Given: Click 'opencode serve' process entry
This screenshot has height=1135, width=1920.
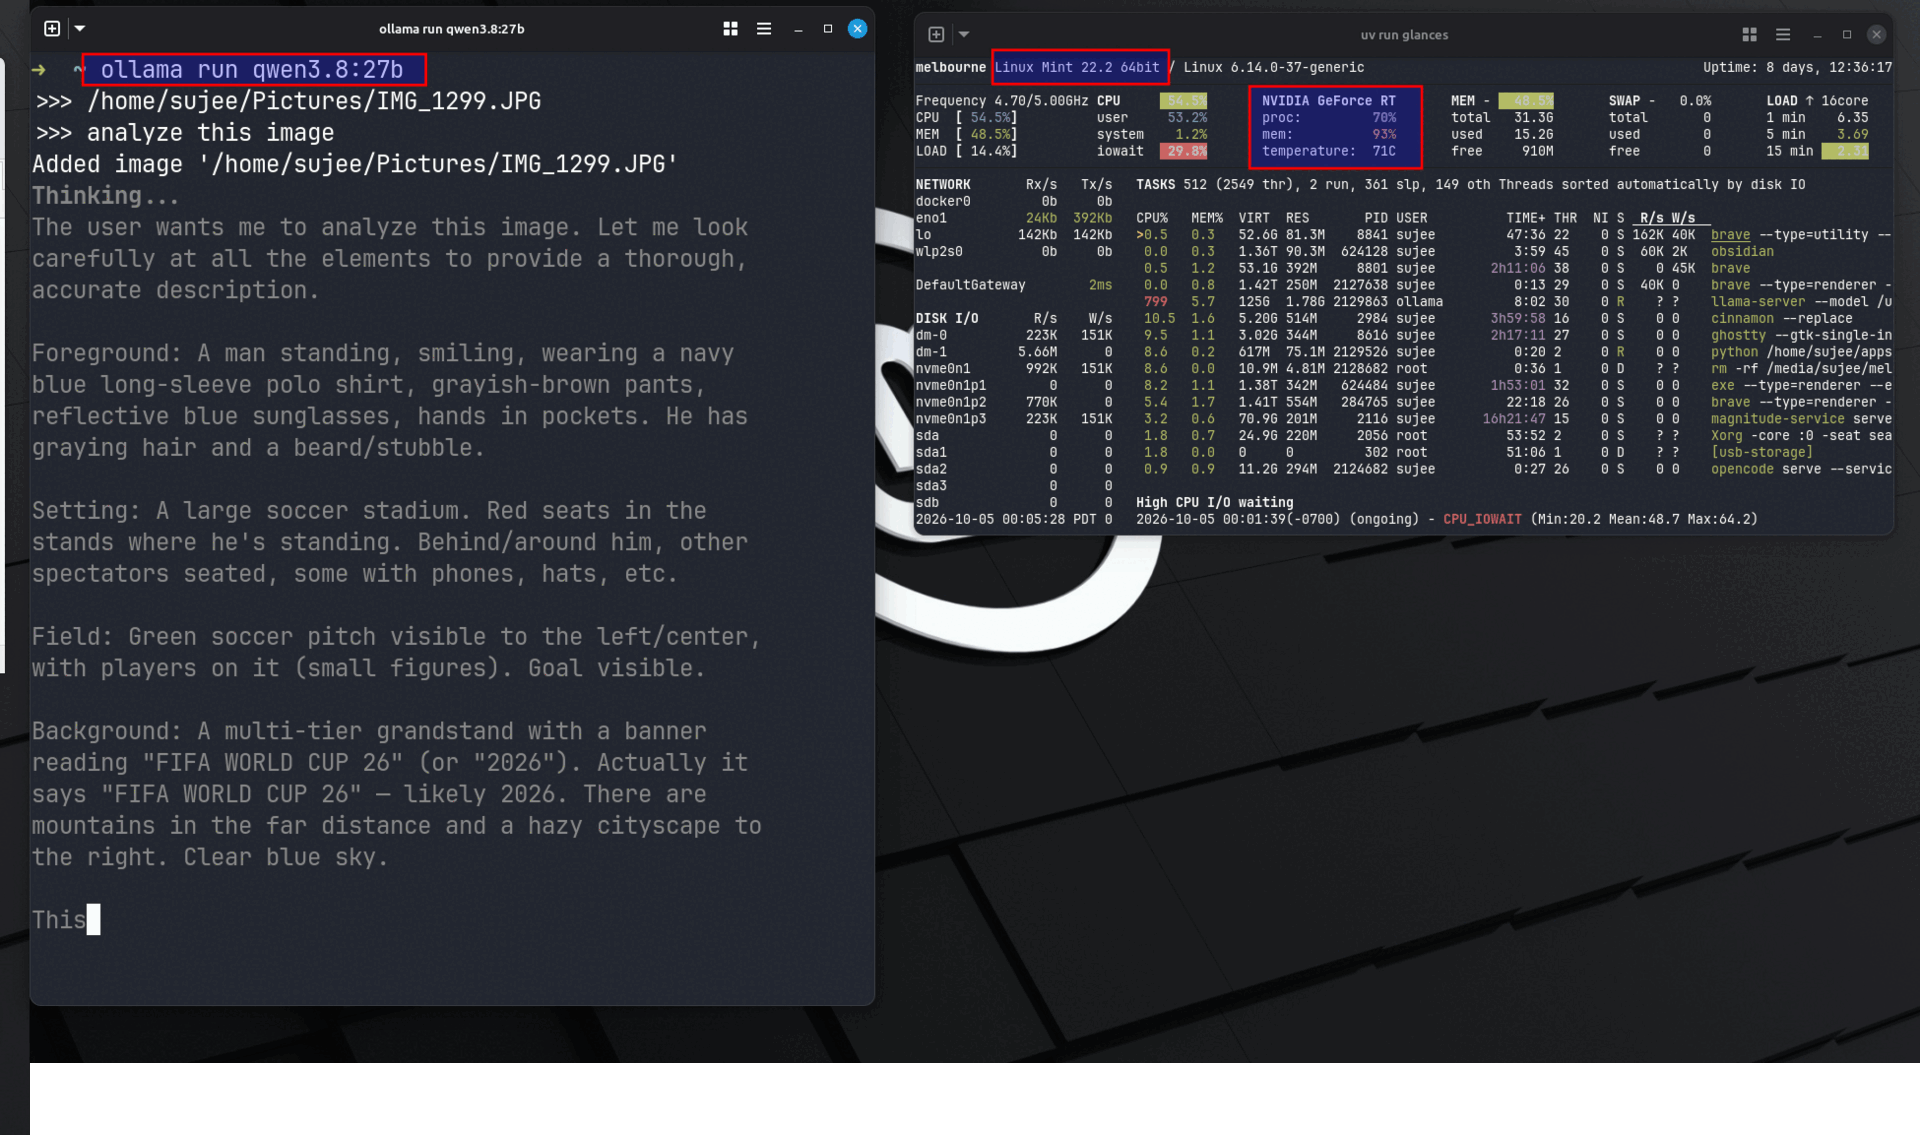Looking at the screenshot, I should [1801, 469].
